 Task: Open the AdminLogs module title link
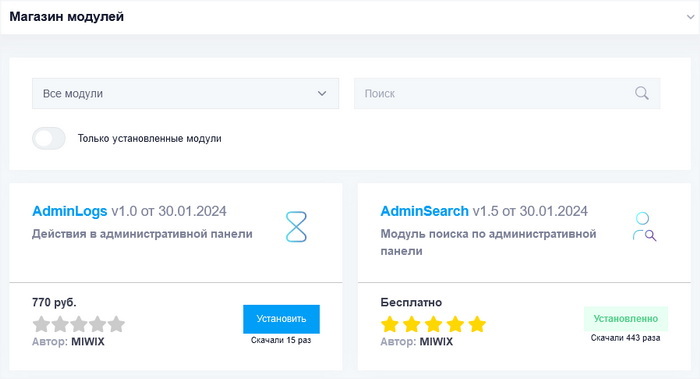[x=70, y=211]
